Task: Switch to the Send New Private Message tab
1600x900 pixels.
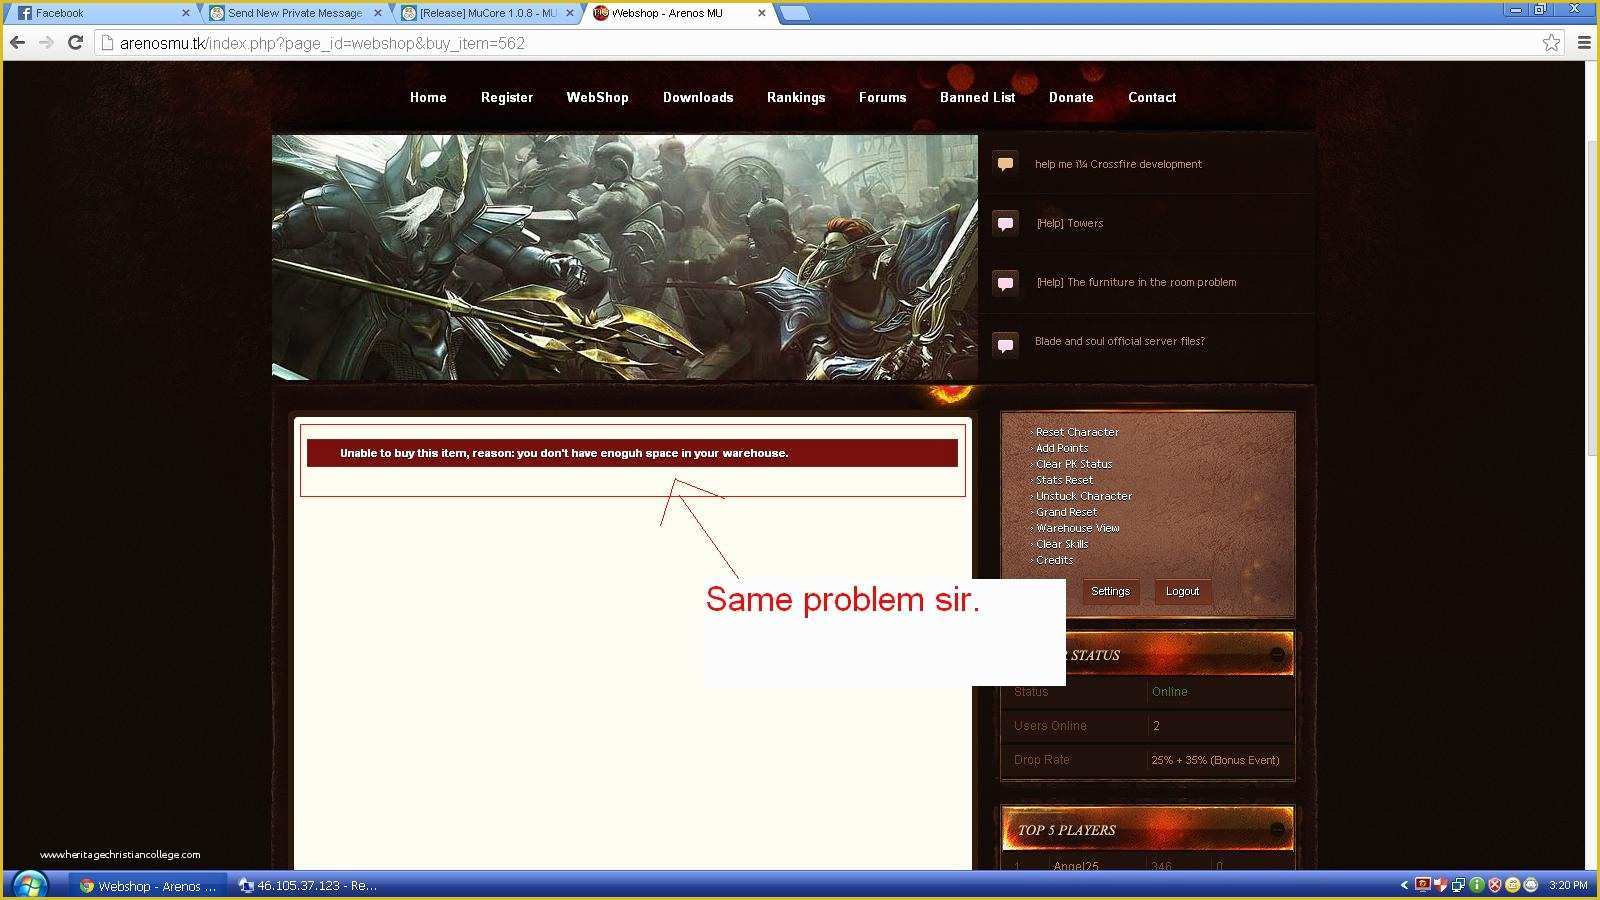Action: pos(294,13)
